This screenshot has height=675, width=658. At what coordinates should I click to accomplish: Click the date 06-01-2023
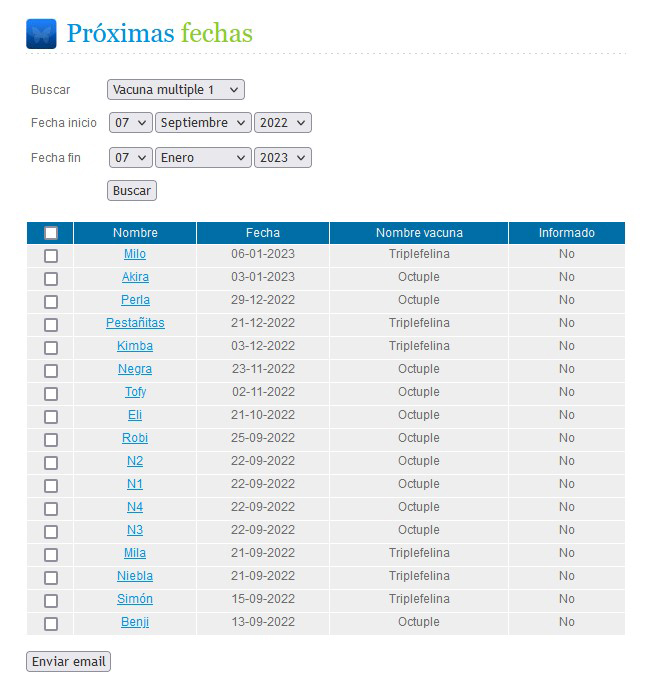pyautogui.click(x=263, y=254)
